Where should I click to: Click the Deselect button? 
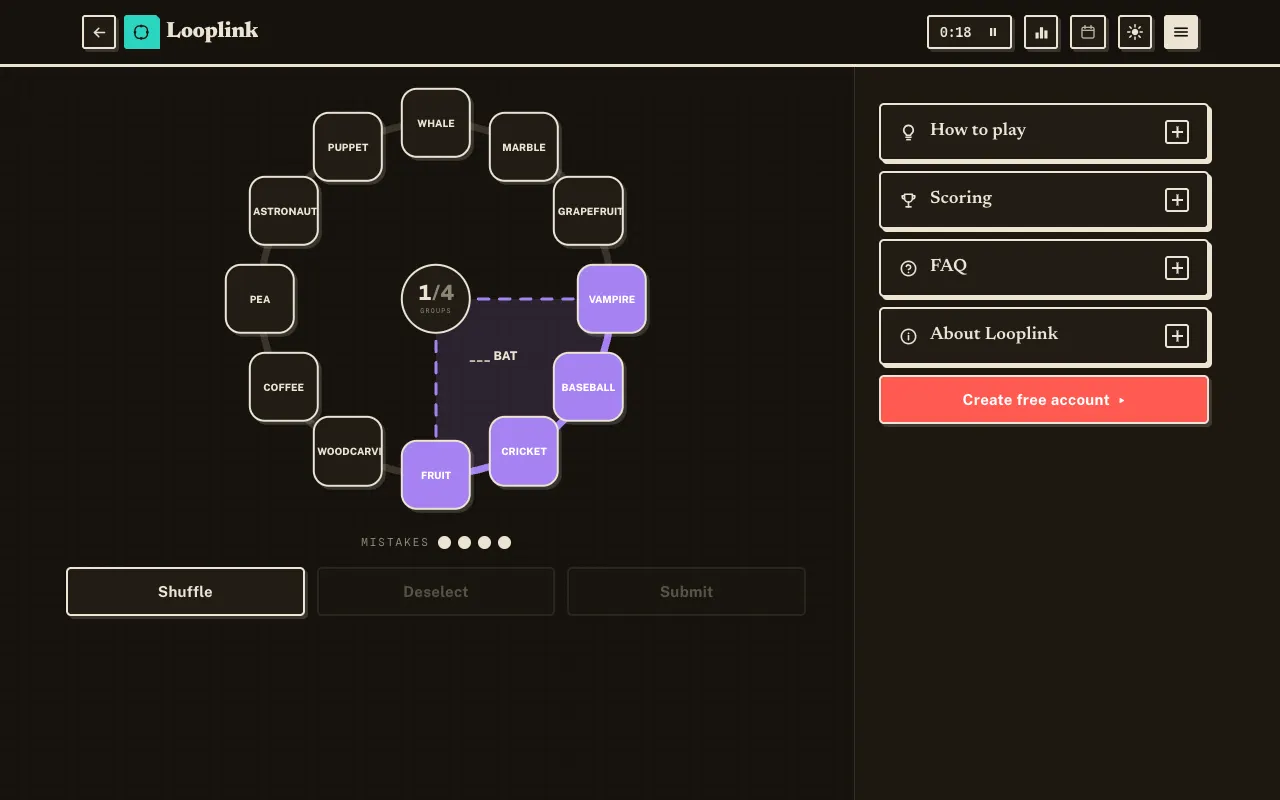point(436,592)
